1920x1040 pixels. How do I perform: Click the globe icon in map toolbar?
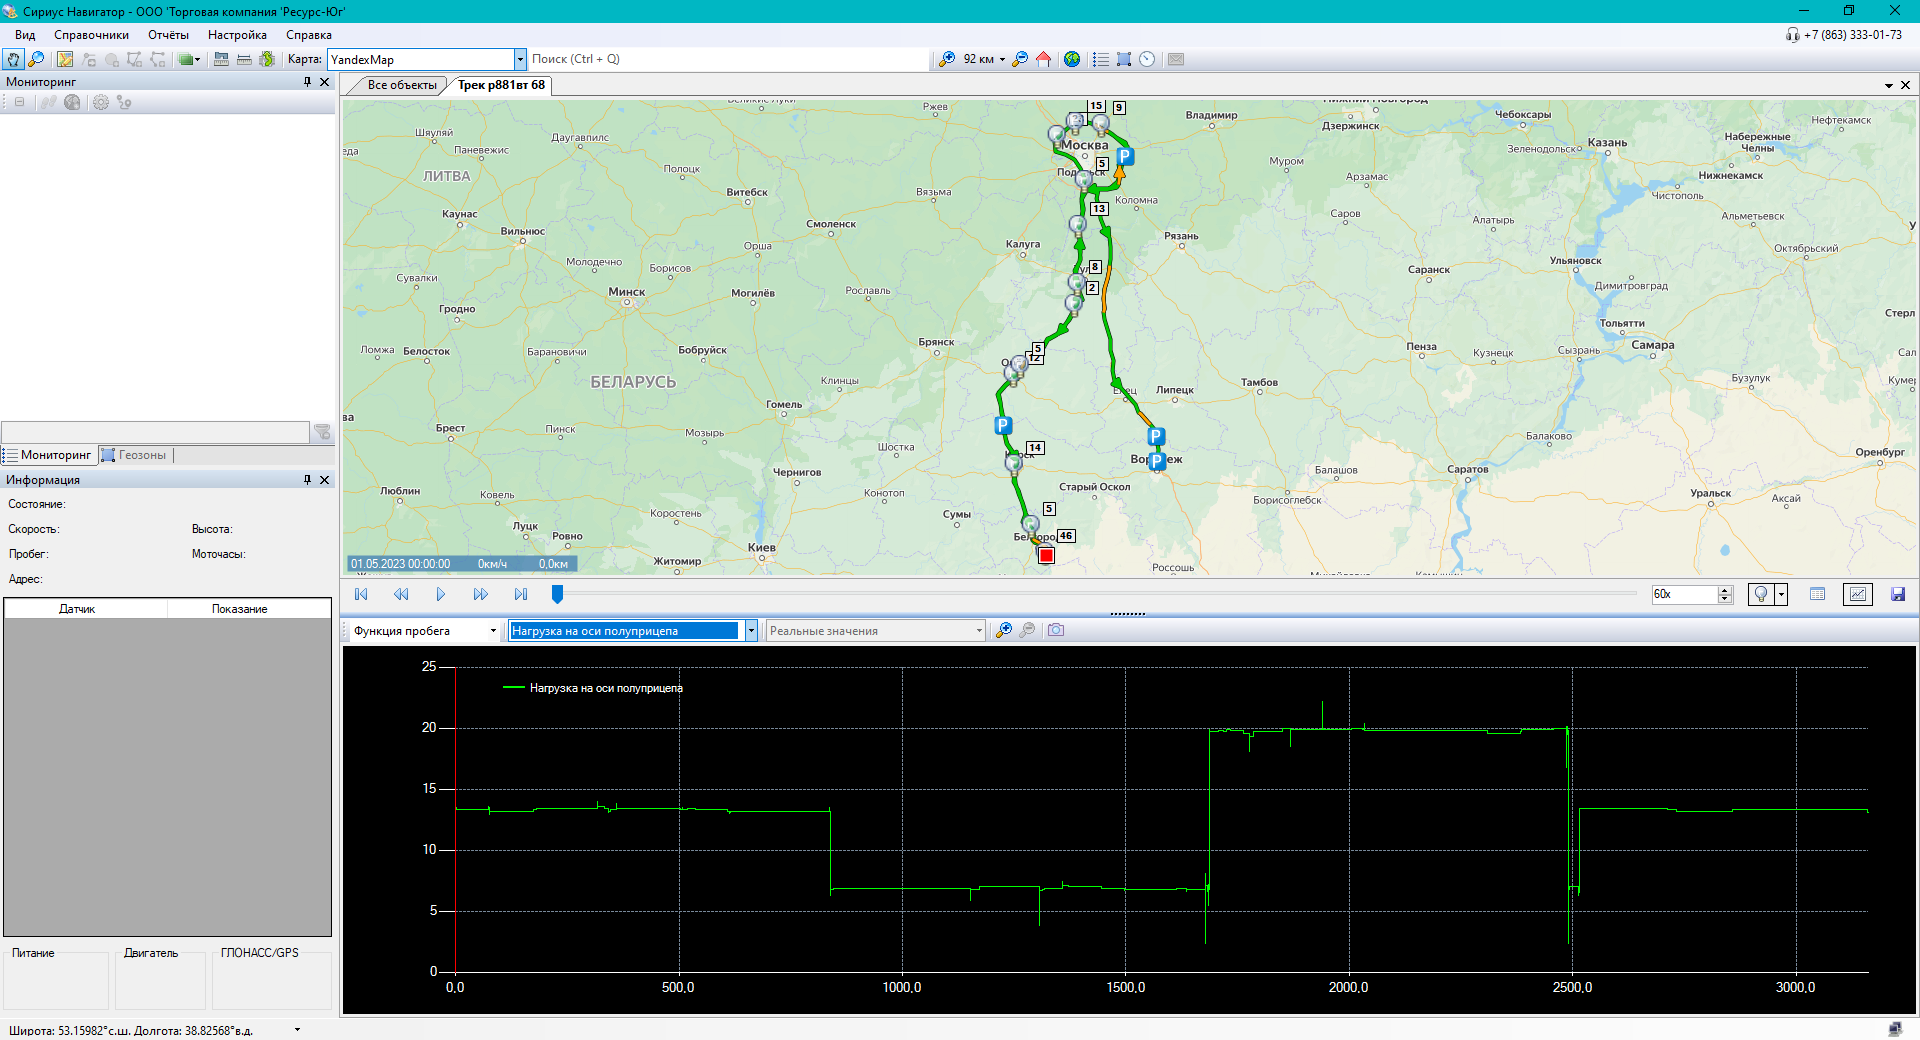(1072, 60)
